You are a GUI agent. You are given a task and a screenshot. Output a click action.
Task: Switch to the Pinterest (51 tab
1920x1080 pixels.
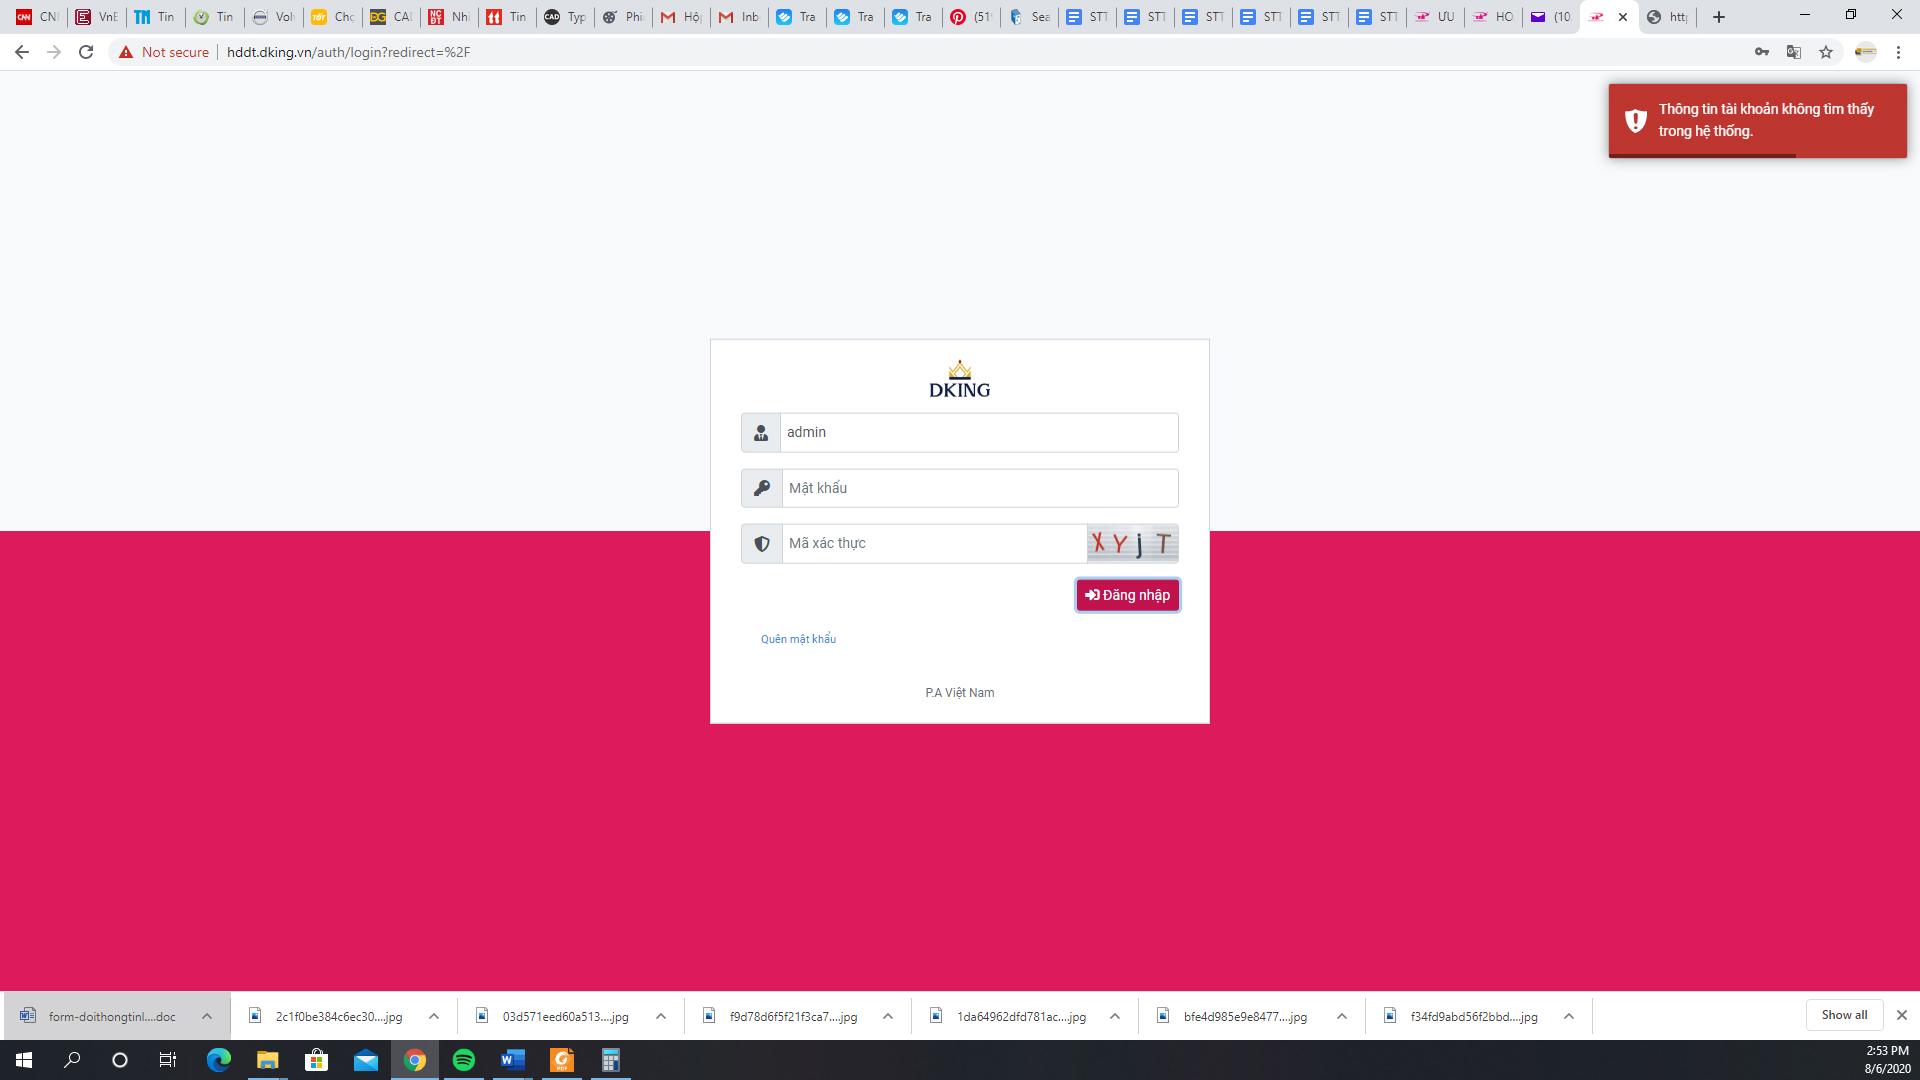(x=970, y=17)
